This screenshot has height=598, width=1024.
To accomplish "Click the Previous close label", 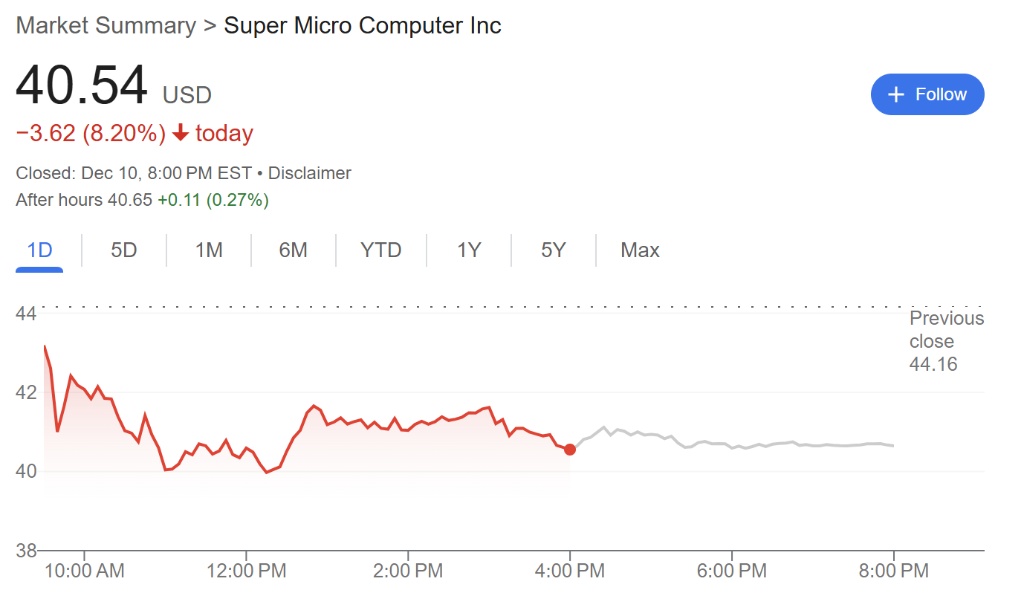I will [946, 330].
